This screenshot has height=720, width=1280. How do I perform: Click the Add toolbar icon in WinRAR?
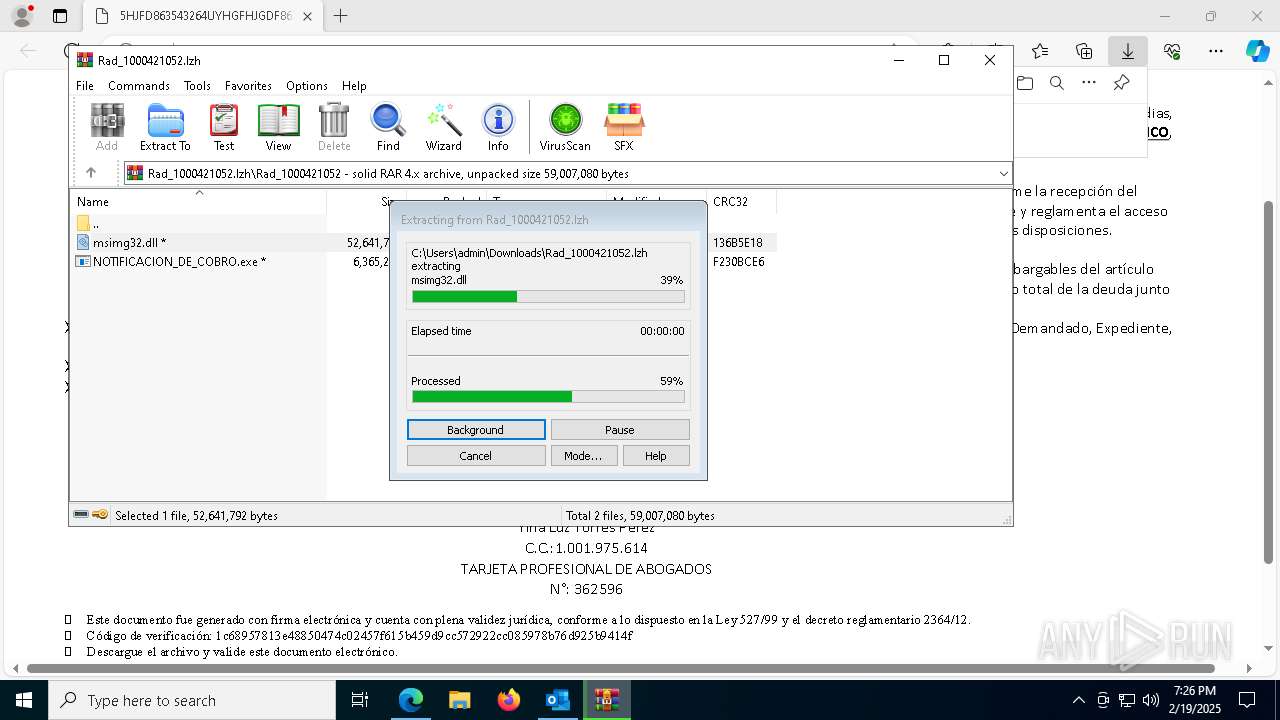click(107, 127)
